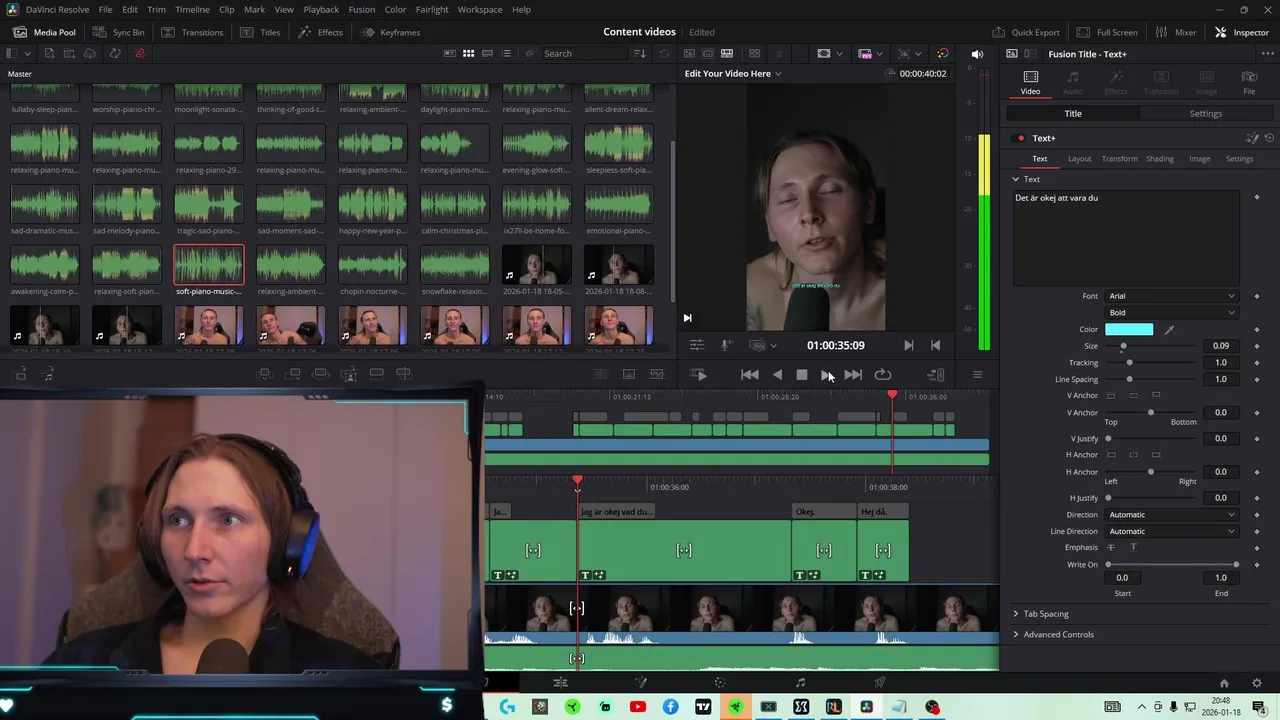The image size is (1280, 720).
Task: Open the Transform sub-tab of Text+
Action: [1119, 159]
